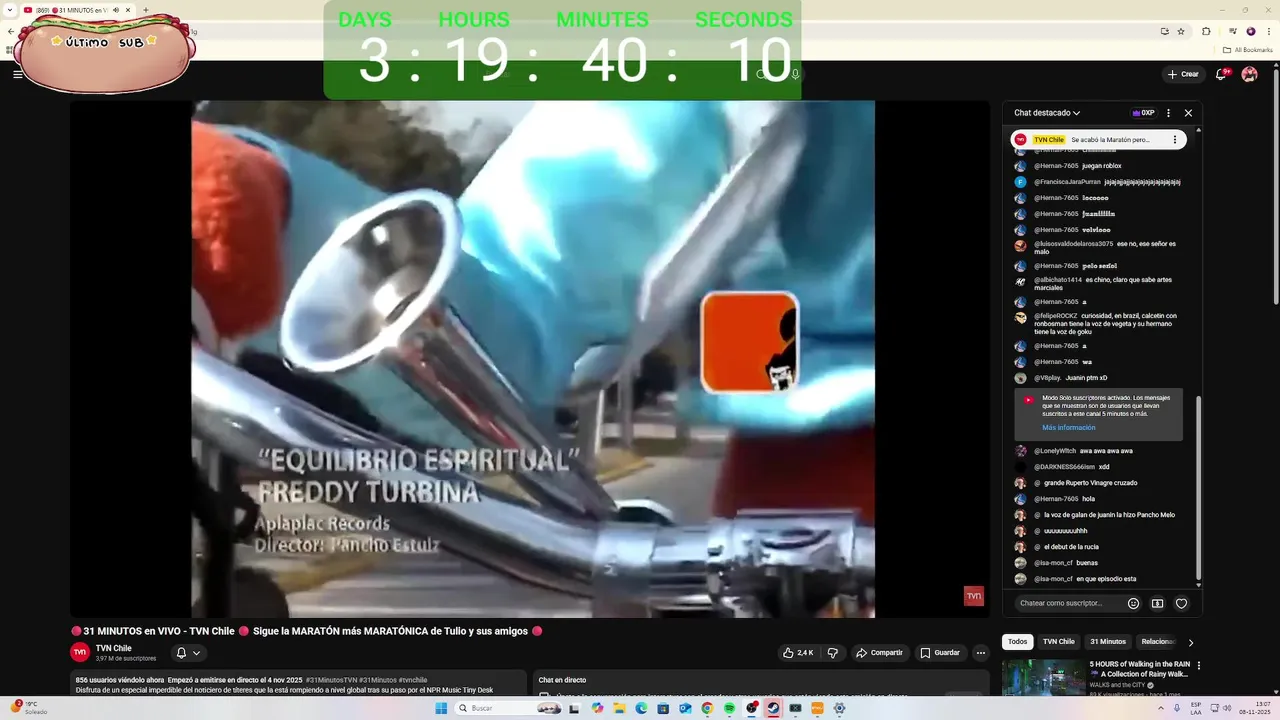1280x720 pixels.
Task: Click the TVN watermark on video
Action: (973, 596)
